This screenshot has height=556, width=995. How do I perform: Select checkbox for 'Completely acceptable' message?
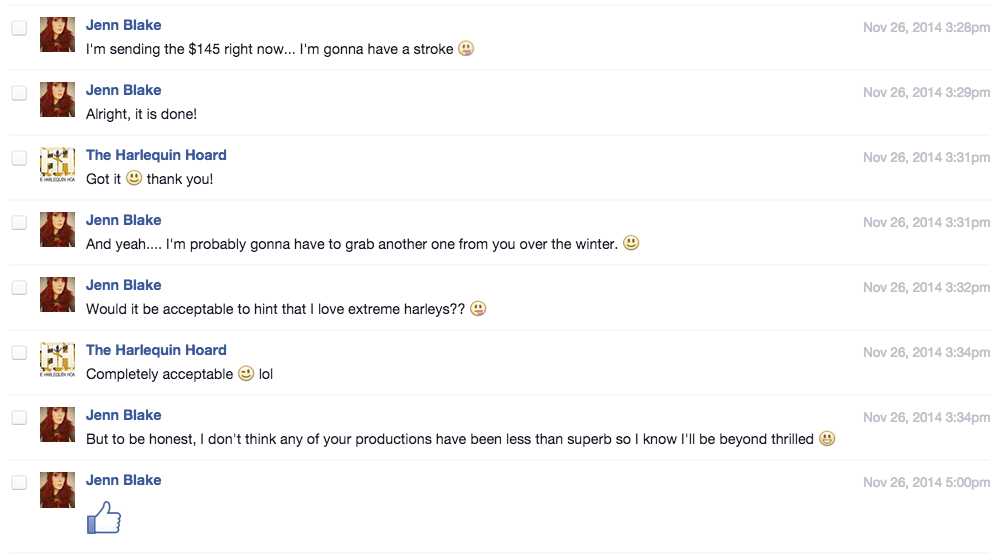tap(19, 353)
